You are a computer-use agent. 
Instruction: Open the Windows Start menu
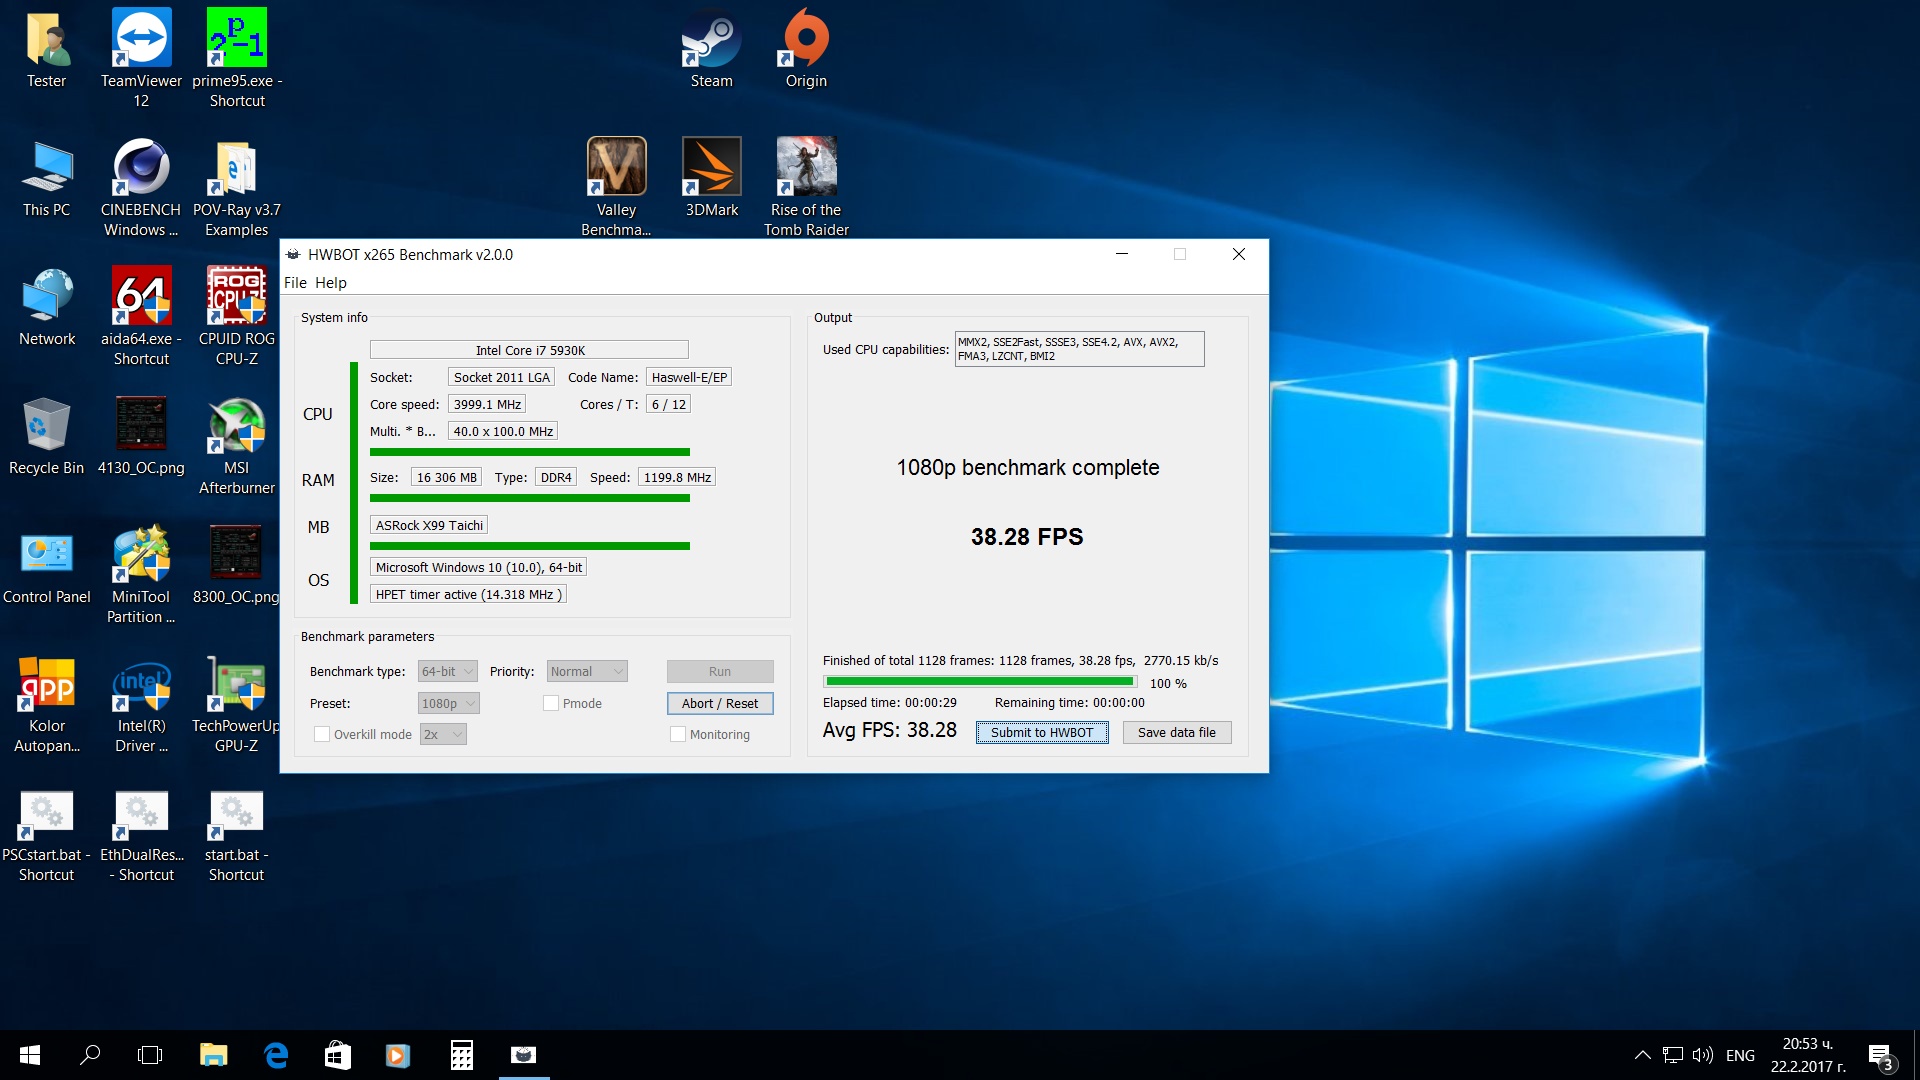click(30, 1055)
